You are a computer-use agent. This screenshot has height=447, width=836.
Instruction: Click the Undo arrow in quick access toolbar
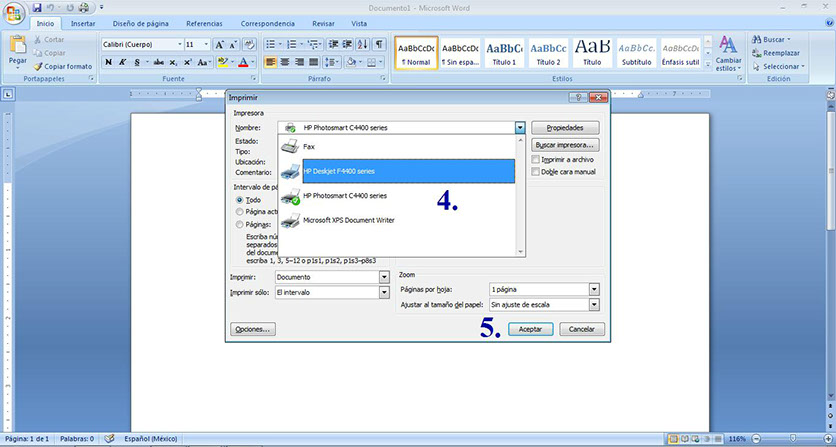click(51, 7)
